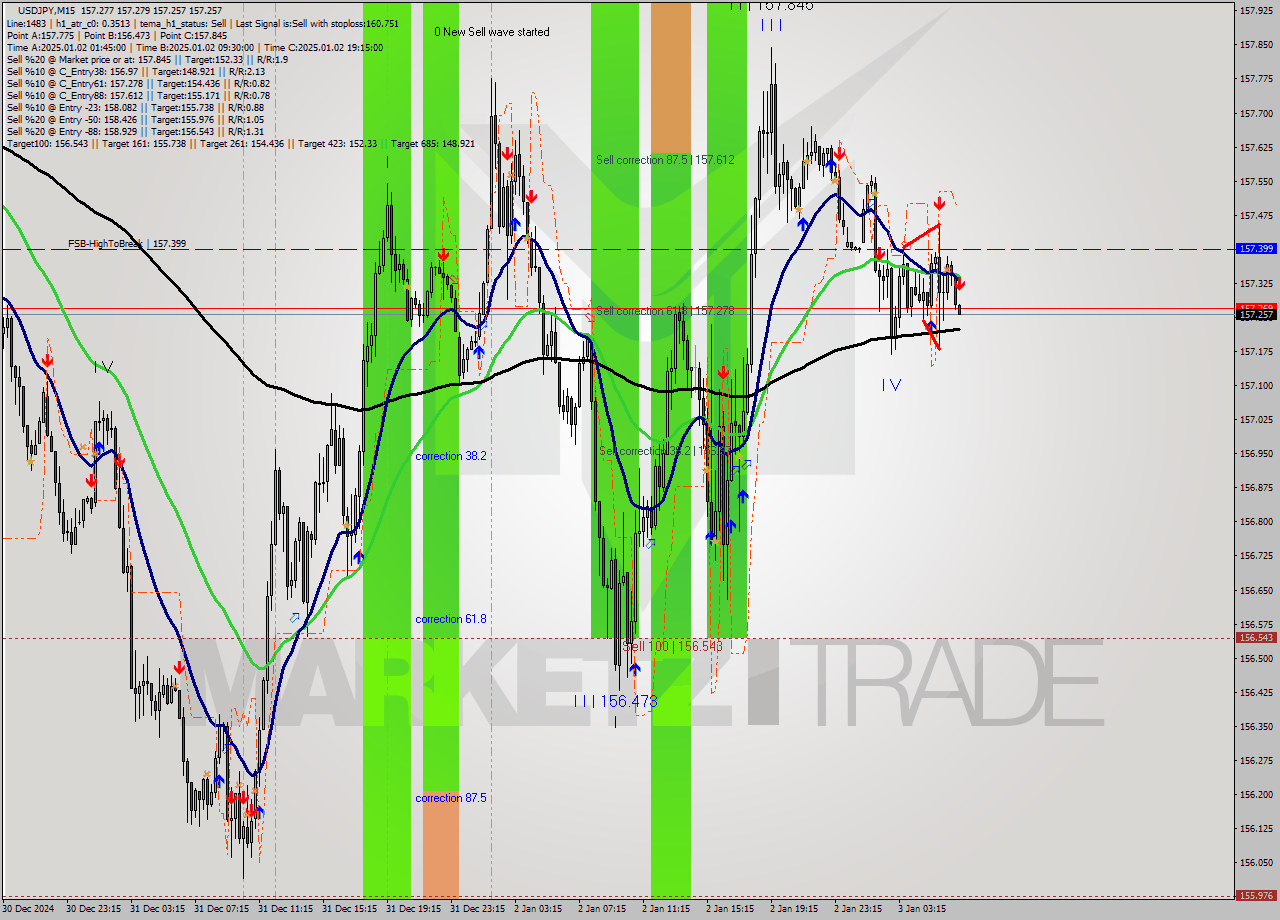Click the 'Target100: 156.543' targets line
Image resolution: width=1280 pixels, height=920 pixels.
point(240,144)
